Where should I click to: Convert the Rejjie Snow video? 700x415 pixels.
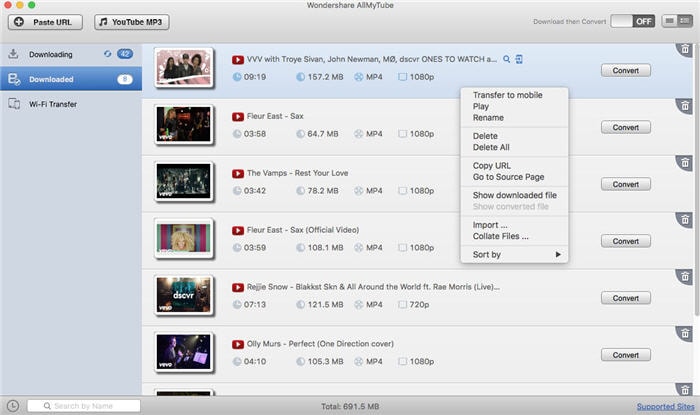pos(625,298)
